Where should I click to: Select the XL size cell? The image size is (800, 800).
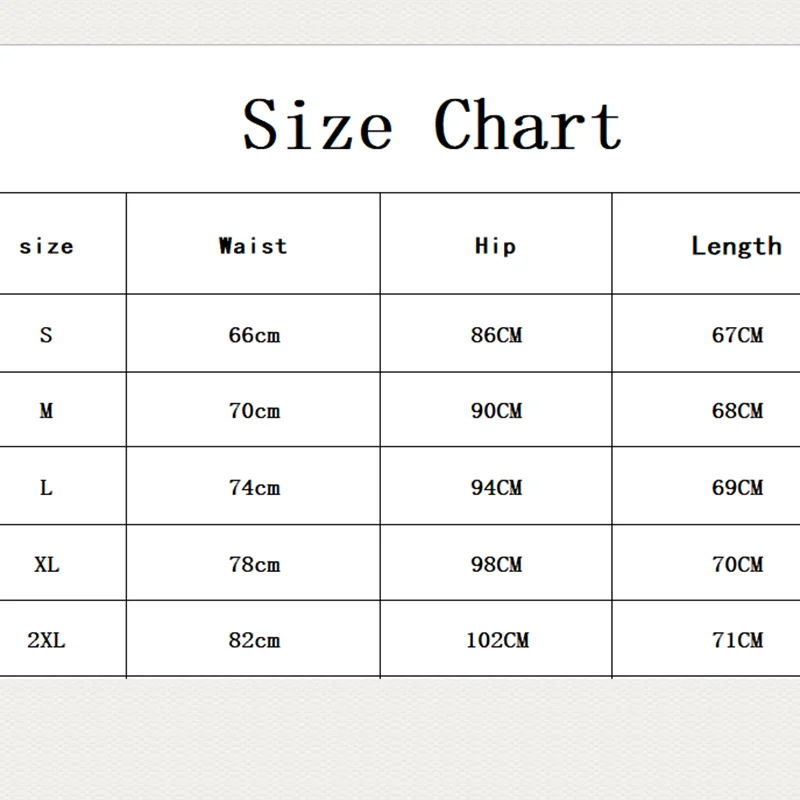coord(46,564)
